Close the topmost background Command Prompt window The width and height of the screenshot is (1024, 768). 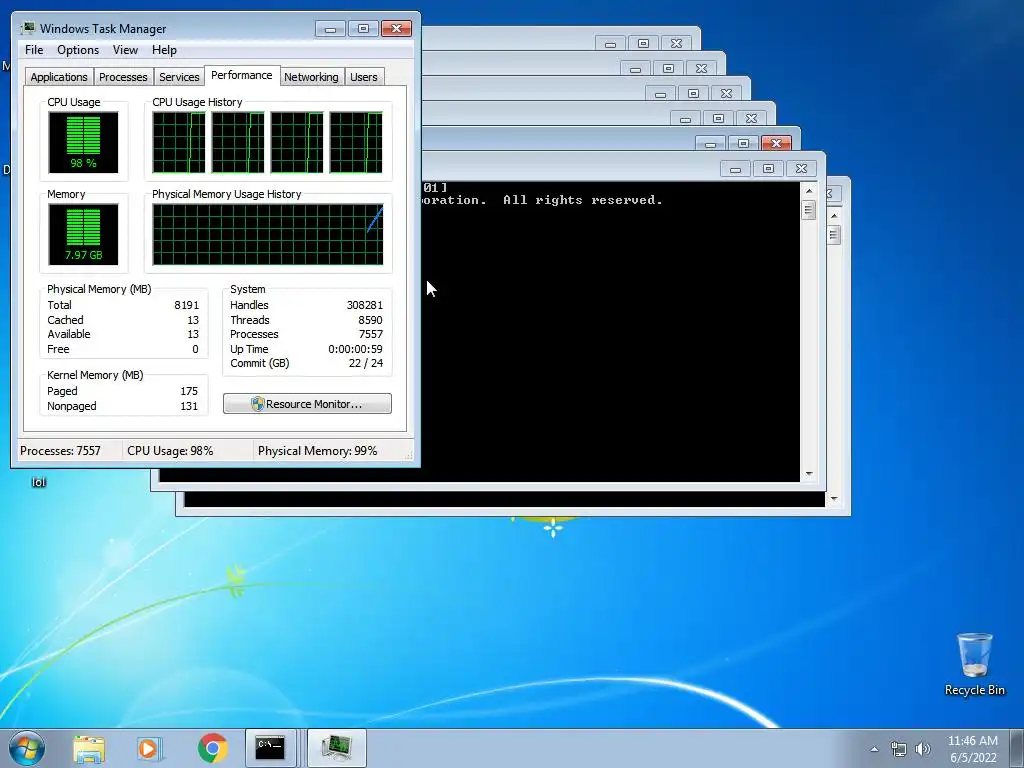click(677, 43)
